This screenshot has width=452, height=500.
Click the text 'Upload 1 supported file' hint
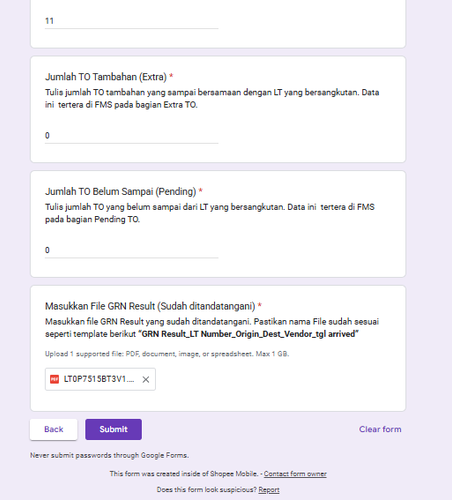[x=167, y=354]
